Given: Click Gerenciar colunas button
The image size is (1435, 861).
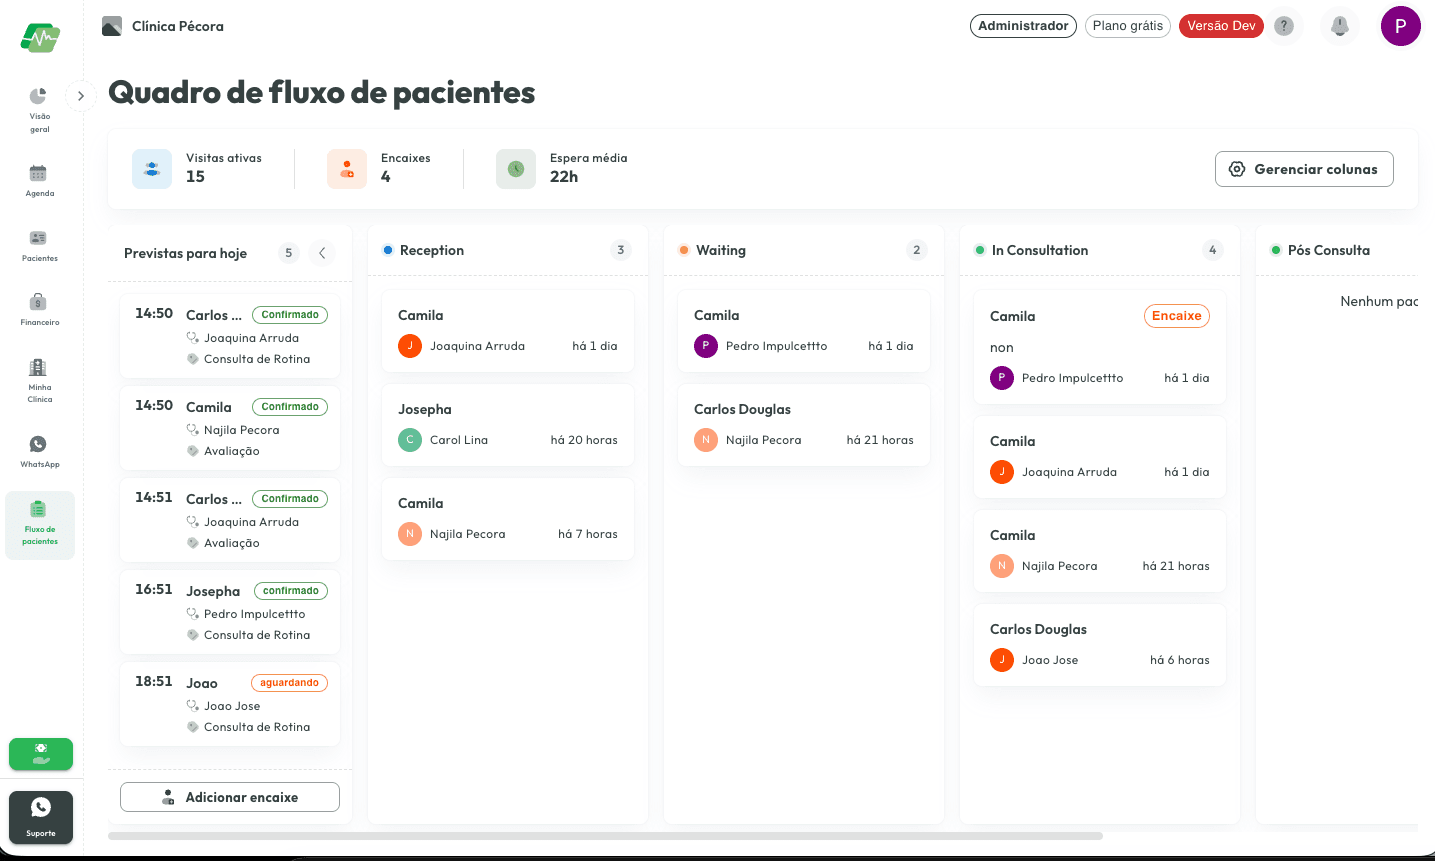Looking at the screenshot, I should (x=1304, y=169).
